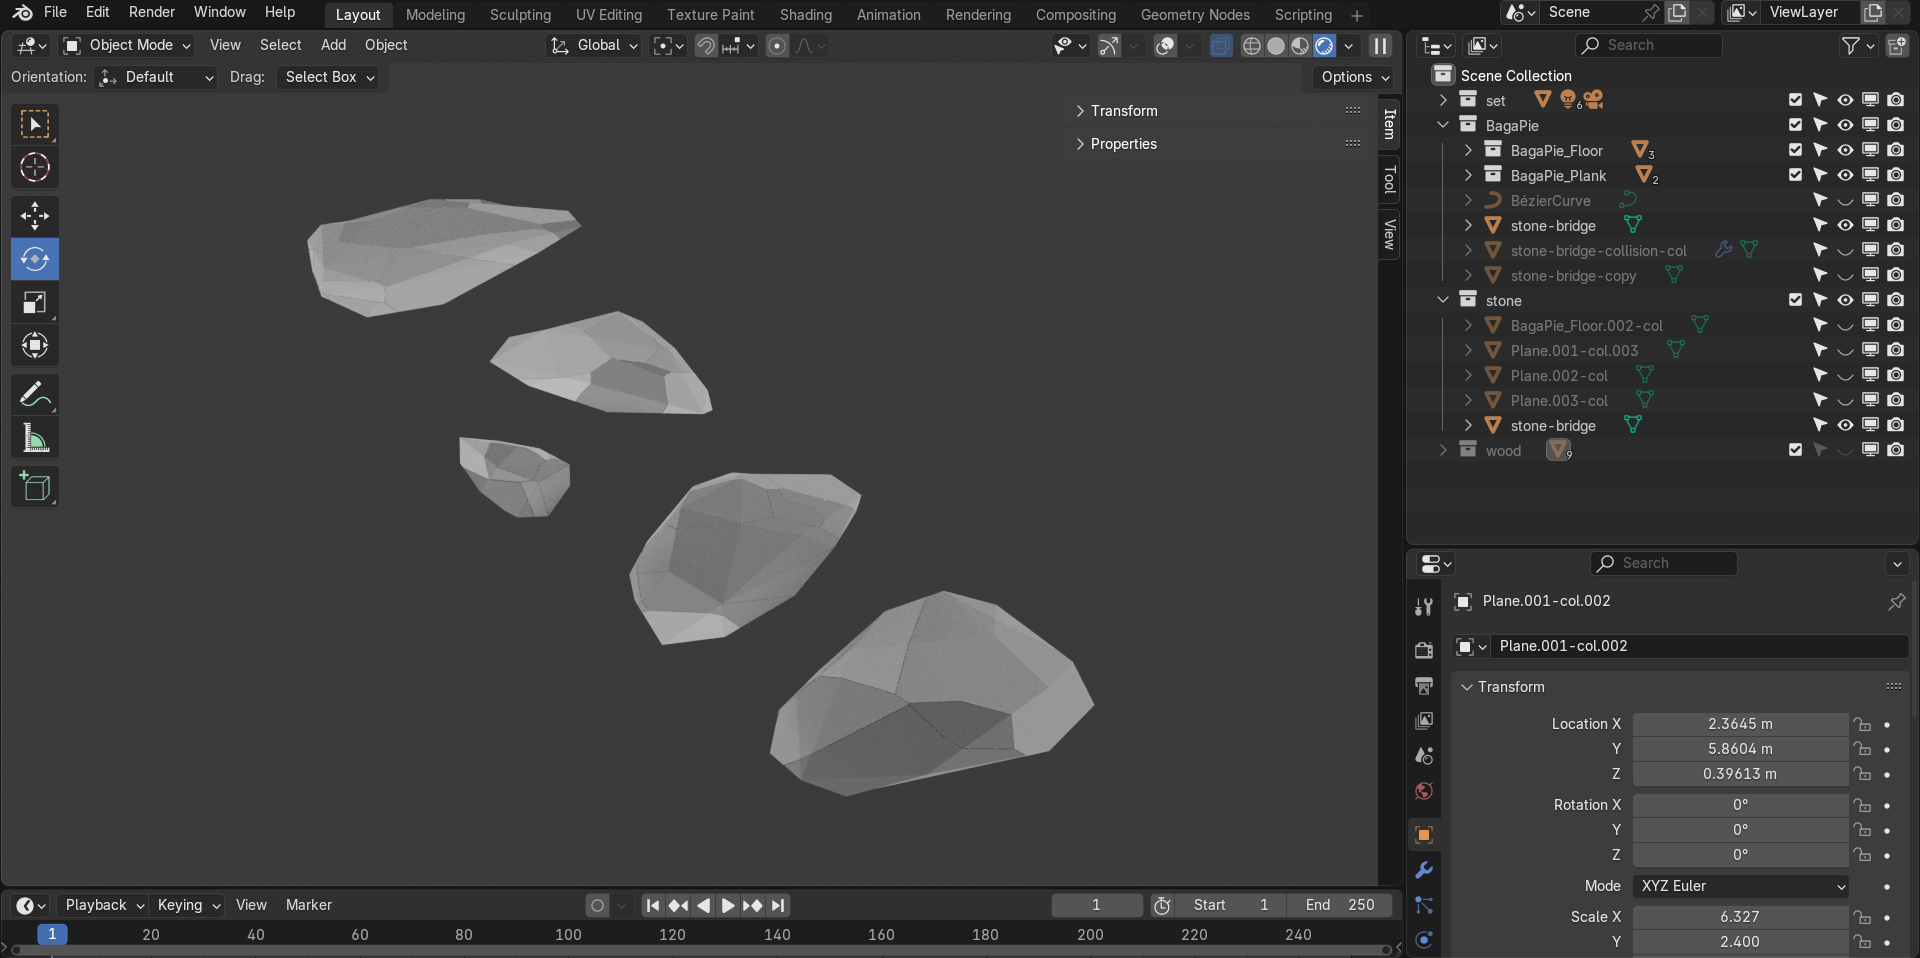This screenshot has width=1920, height=958.
Task: Hide stone-bridge in BagaPie collection
Action: [x=1845, y=226]
